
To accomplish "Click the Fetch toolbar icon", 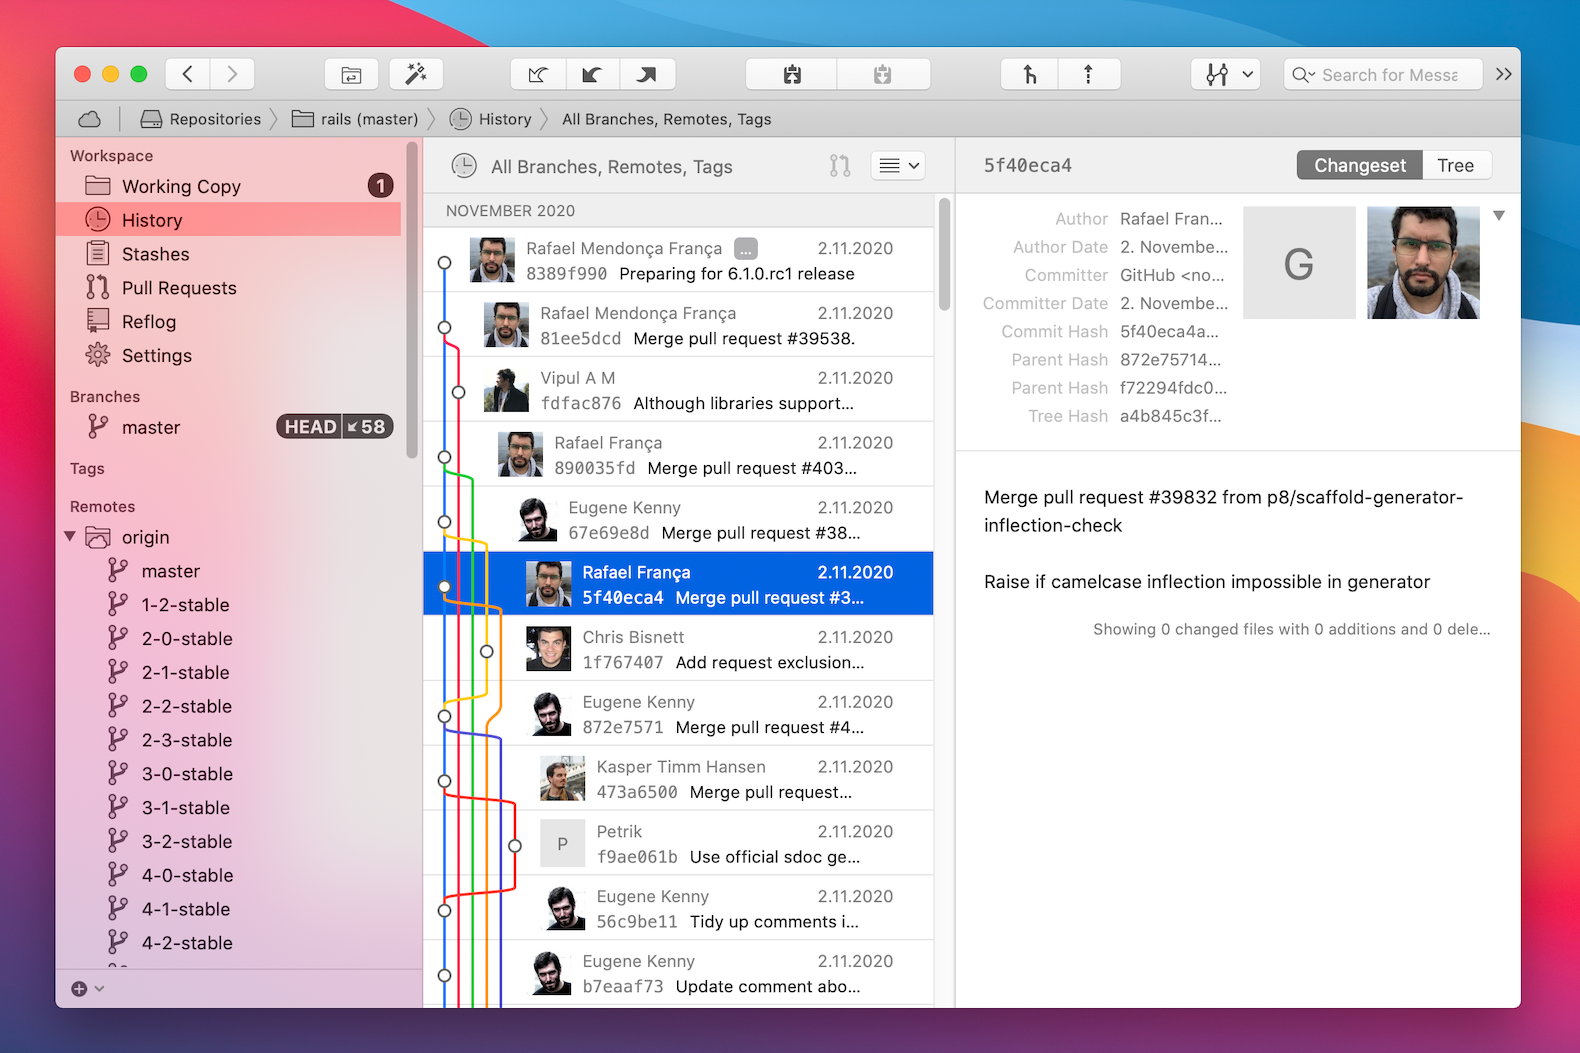I will click(538, 75).
